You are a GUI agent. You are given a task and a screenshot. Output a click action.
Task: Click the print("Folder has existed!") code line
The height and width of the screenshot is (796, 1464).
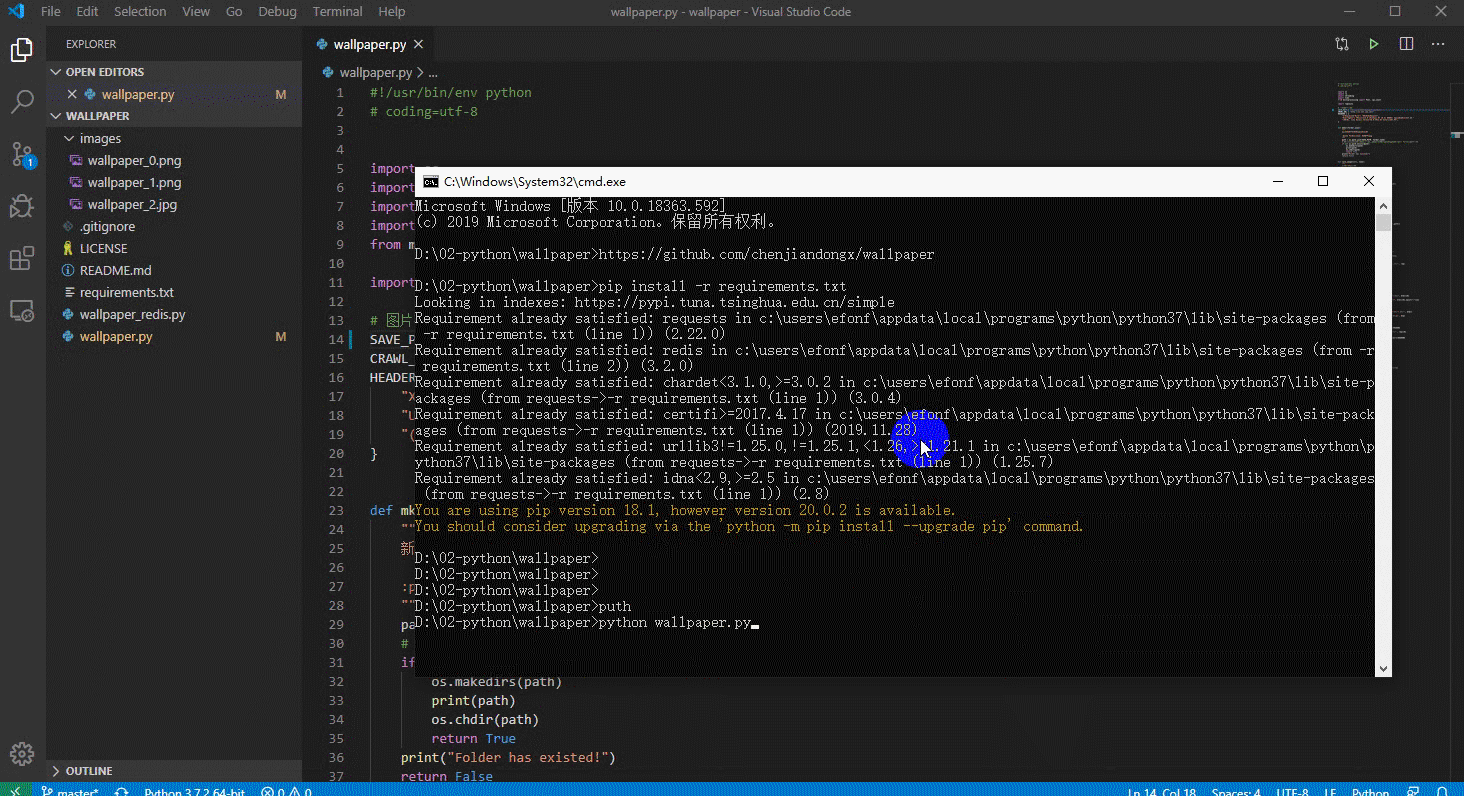pyautogui.click(x=508, y=757)
